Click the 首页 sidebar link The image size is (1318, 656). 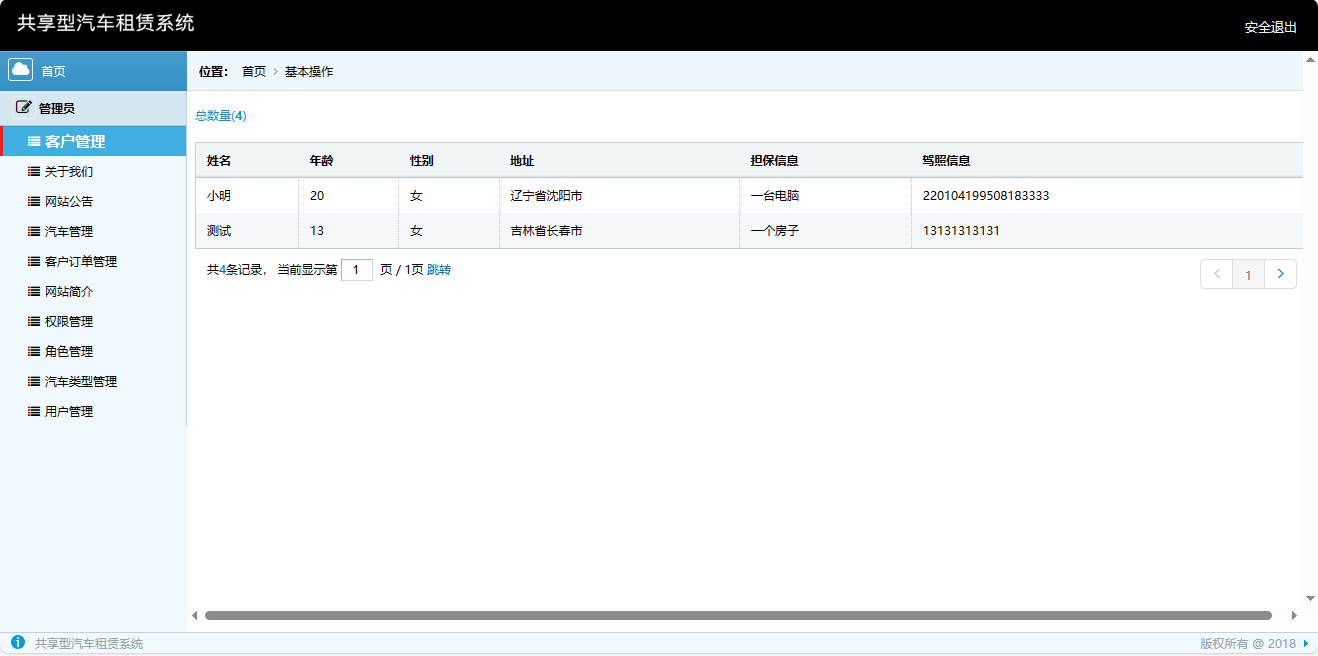[x=53, y=71]
